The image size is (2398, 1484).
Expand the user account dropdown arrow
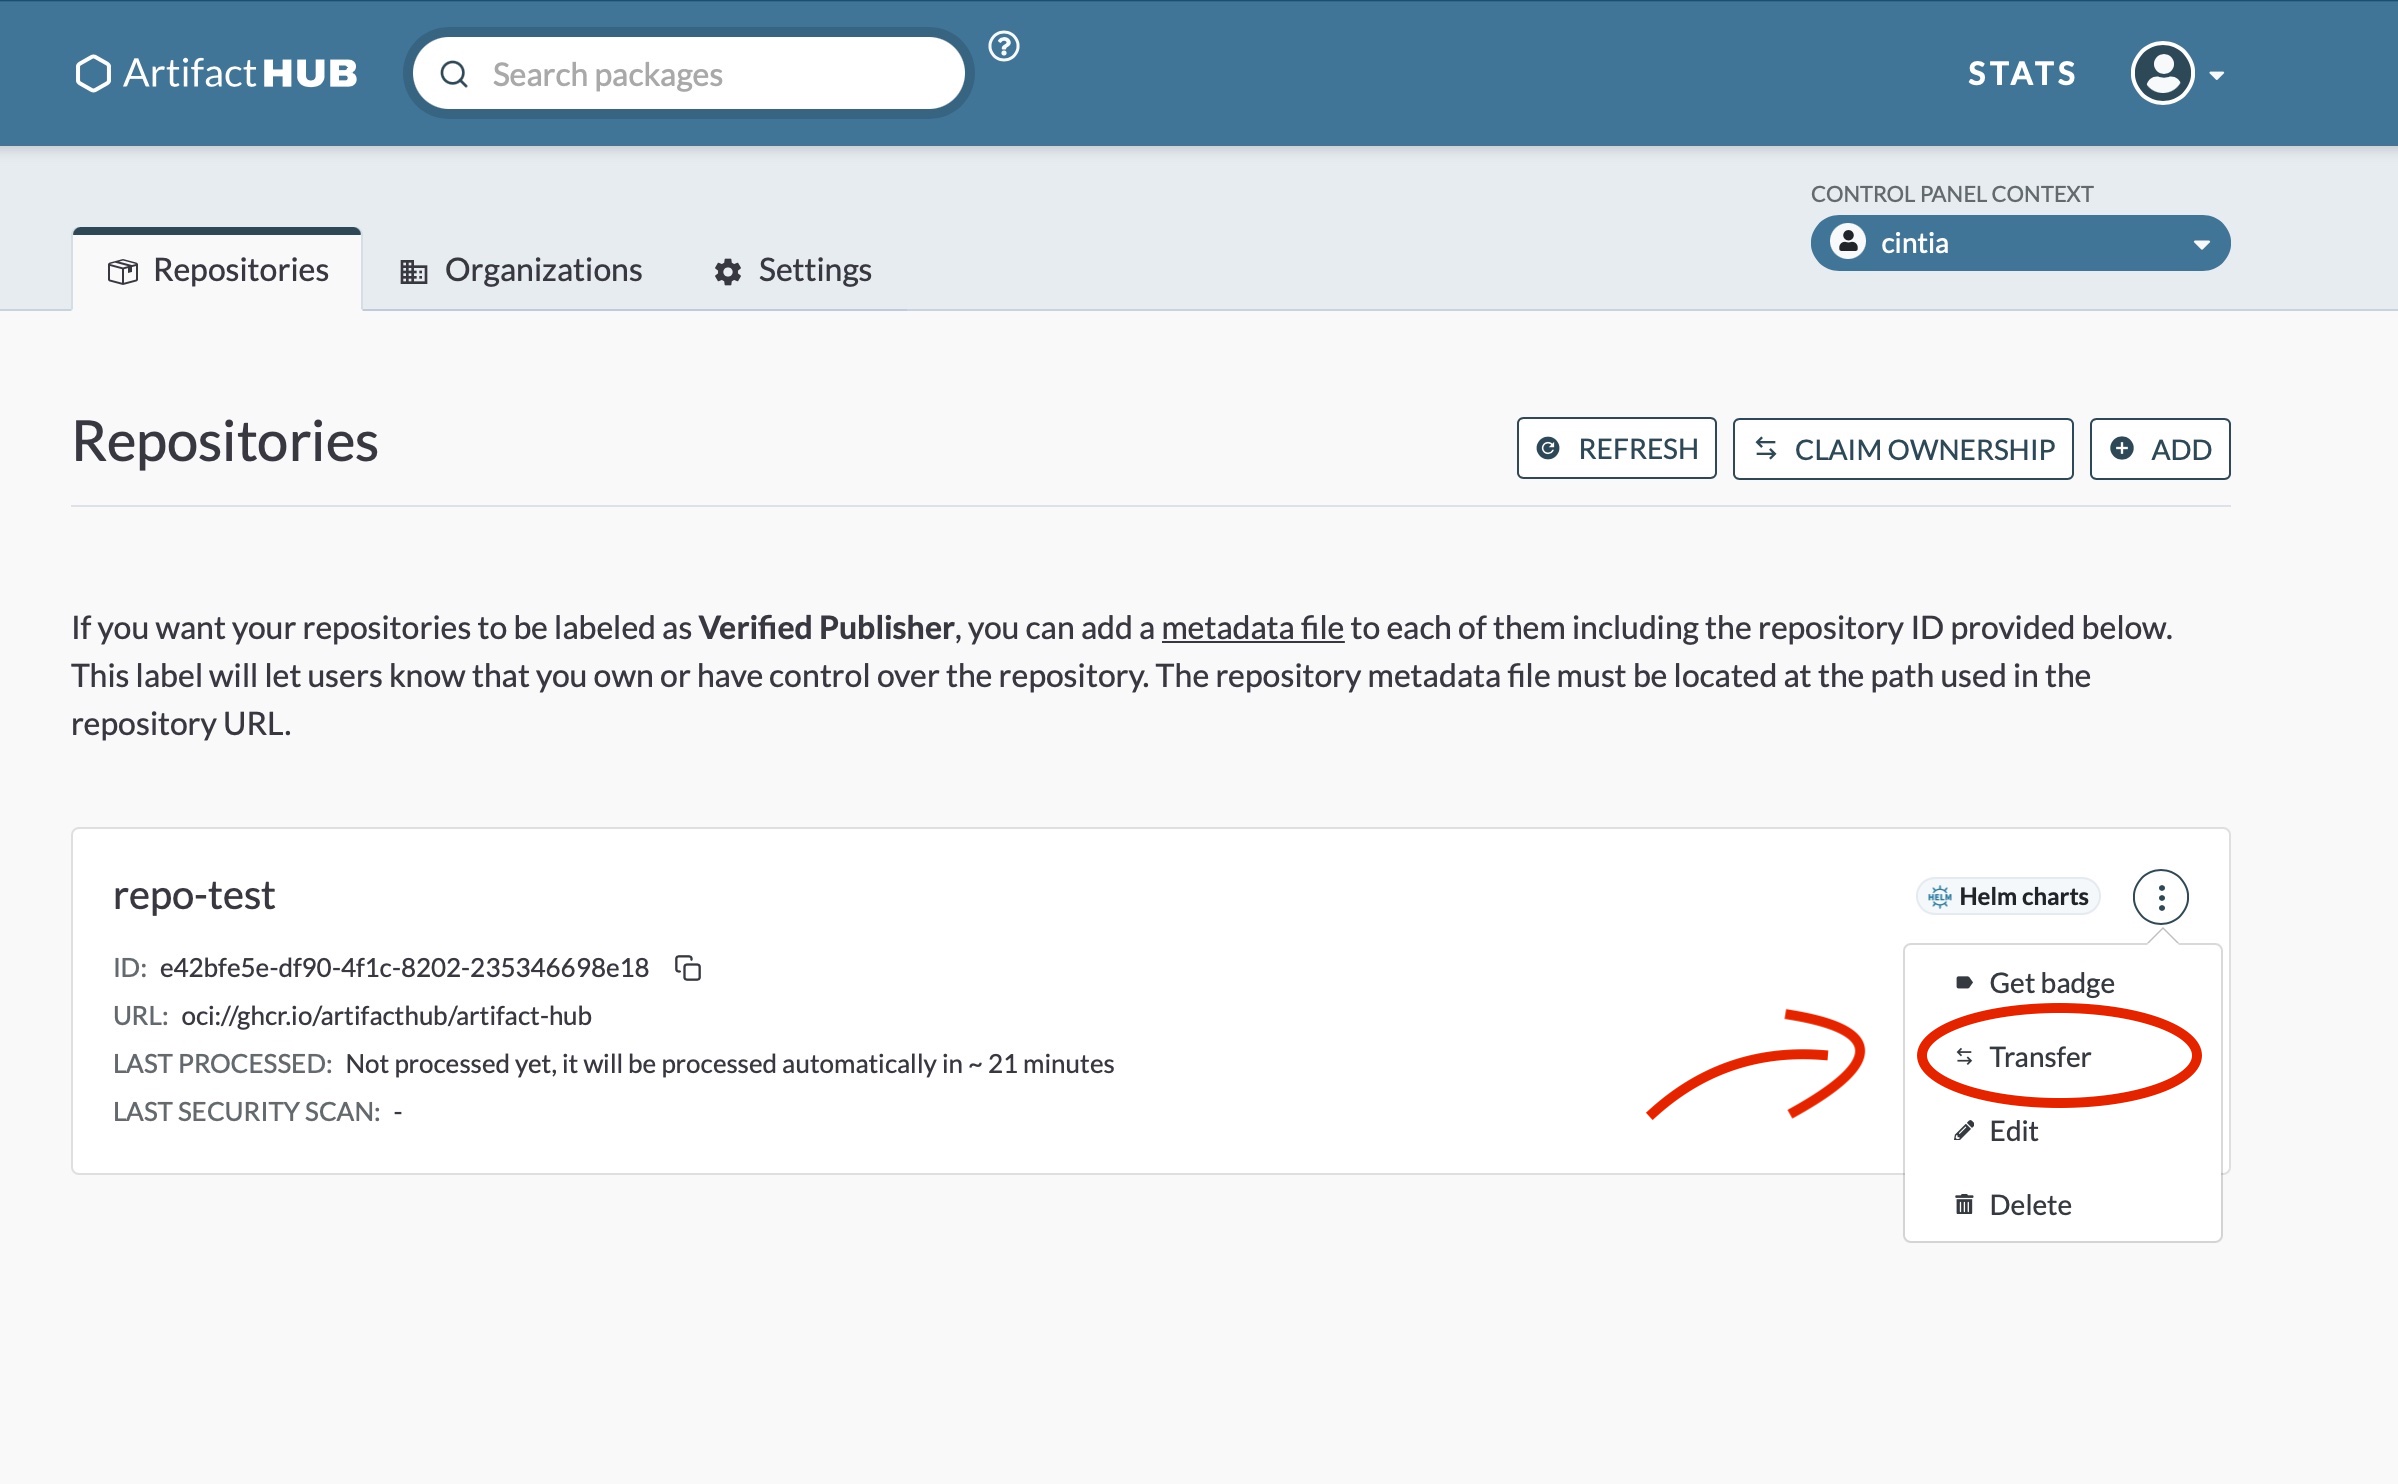(2217, 75)
